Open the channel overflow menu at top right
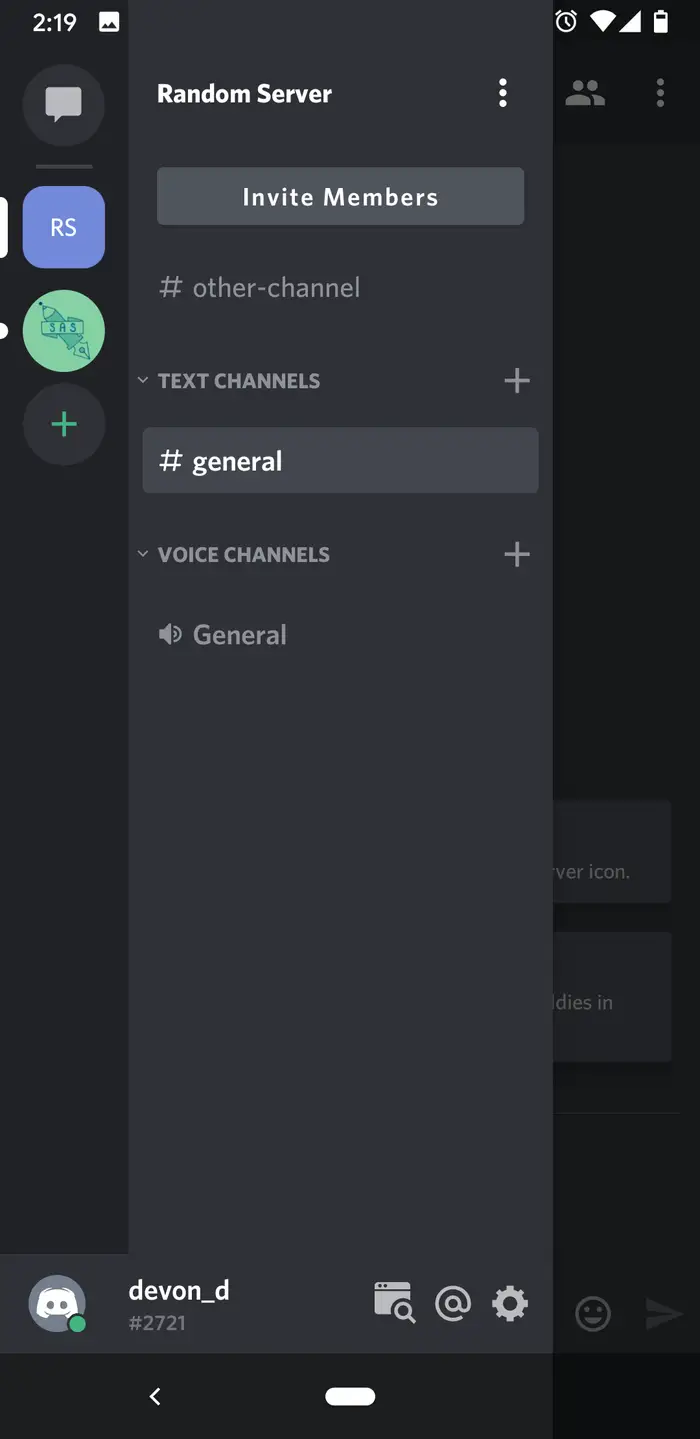The height and width of the screenshot is (1439, 700). (x=660, y=94)
